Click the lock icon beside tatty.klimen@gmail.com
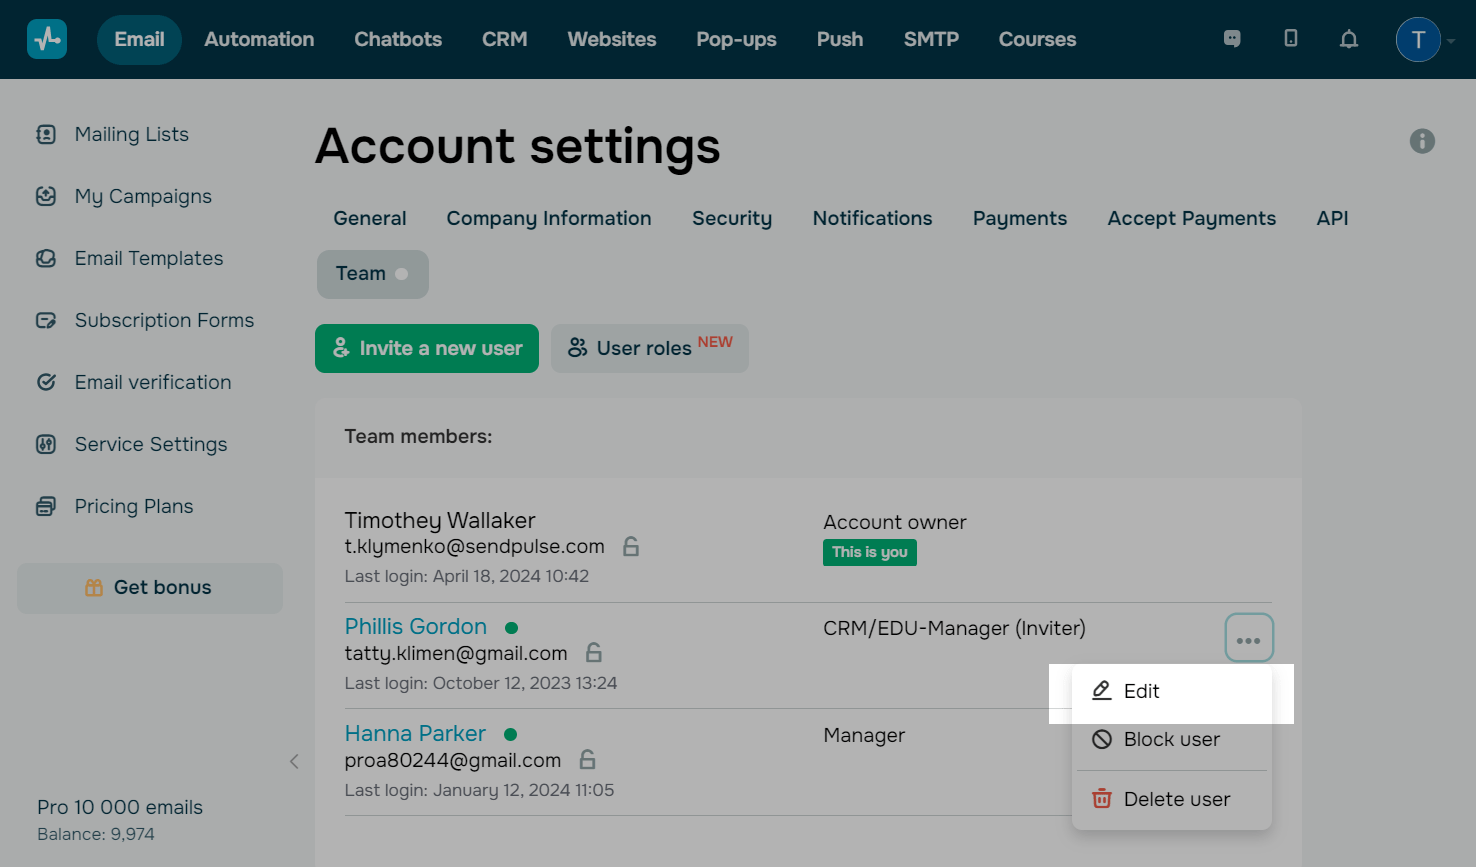Image resolution: width=1476 pixels, height=867 pixels. (594, 653)
